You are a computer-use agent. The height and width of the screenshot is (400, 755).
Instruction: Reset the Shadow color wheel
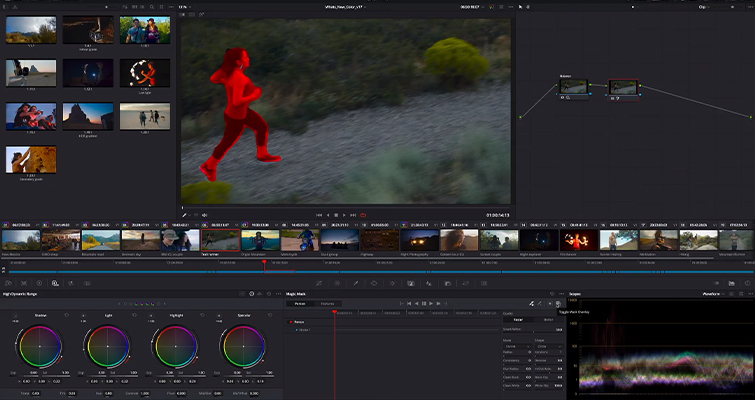66,315
